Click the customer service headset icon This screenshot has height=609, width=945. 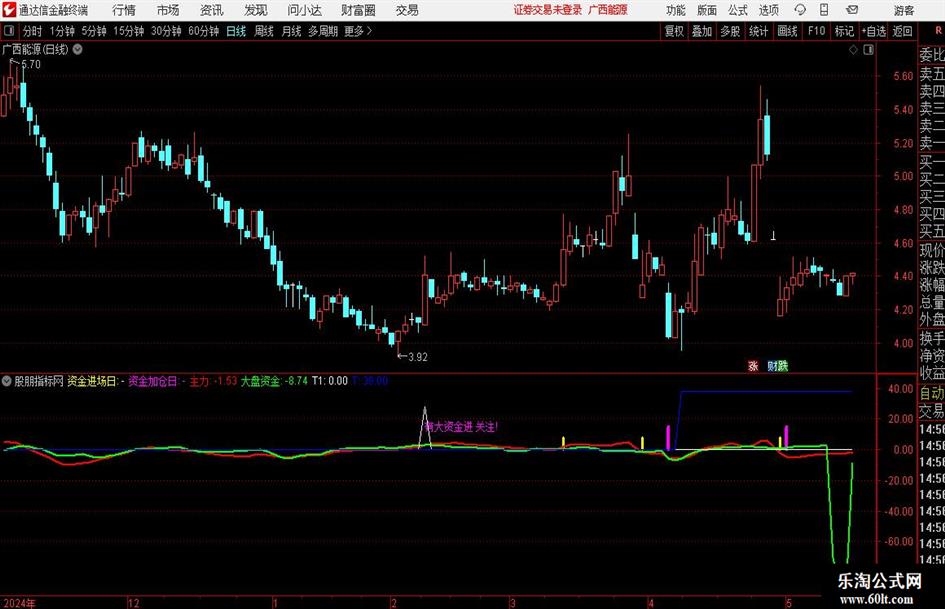click(x=800, y=10)
